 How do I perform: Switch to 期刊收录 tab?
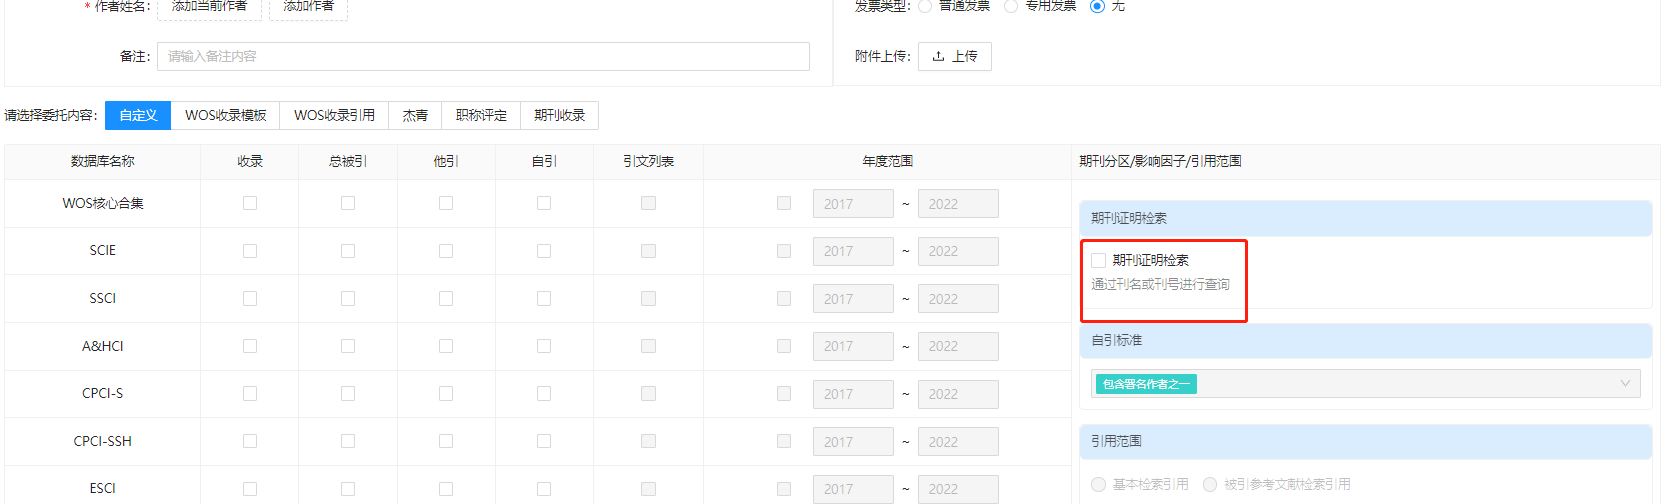[x=559, y=116]
